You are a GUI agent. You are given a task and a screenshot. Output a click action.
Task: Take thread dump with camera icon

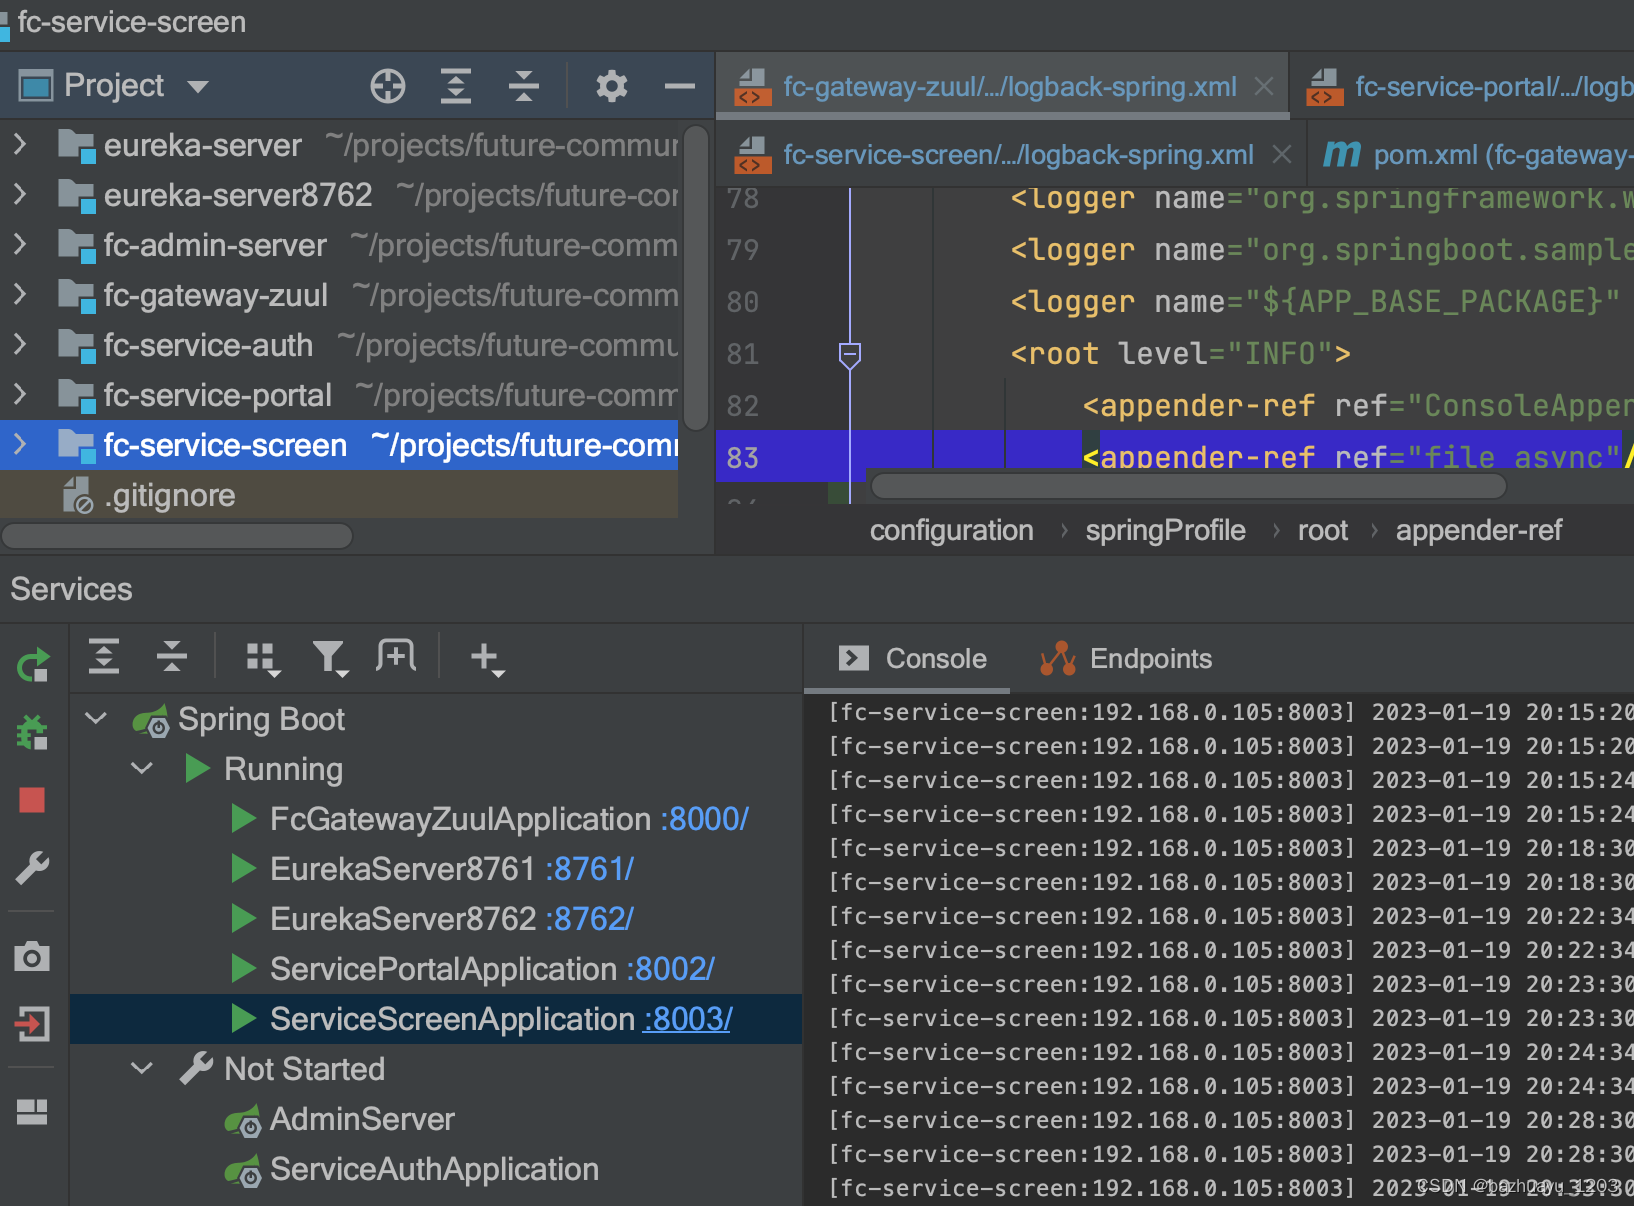coord(32,957)
